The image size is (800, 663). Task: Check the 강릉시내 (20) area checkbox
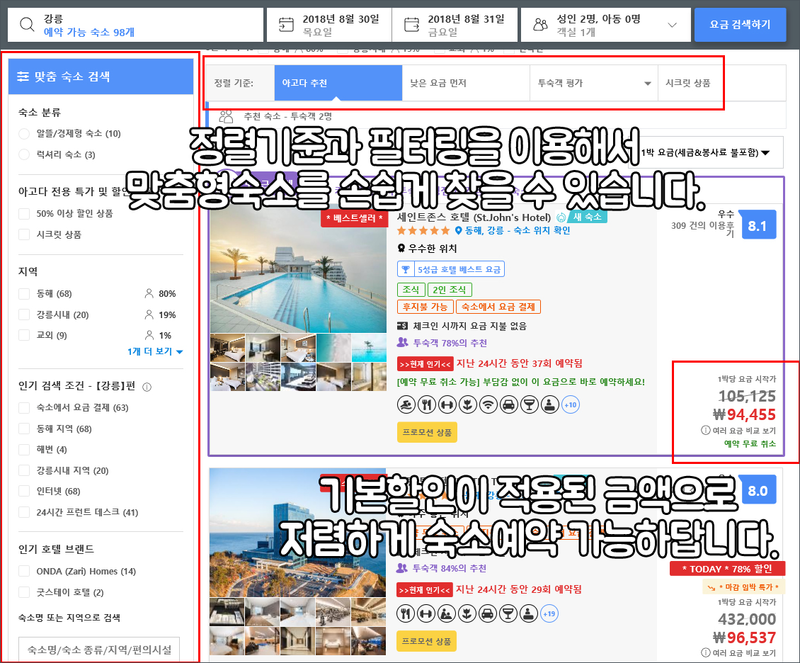click(x=24, y=314)
